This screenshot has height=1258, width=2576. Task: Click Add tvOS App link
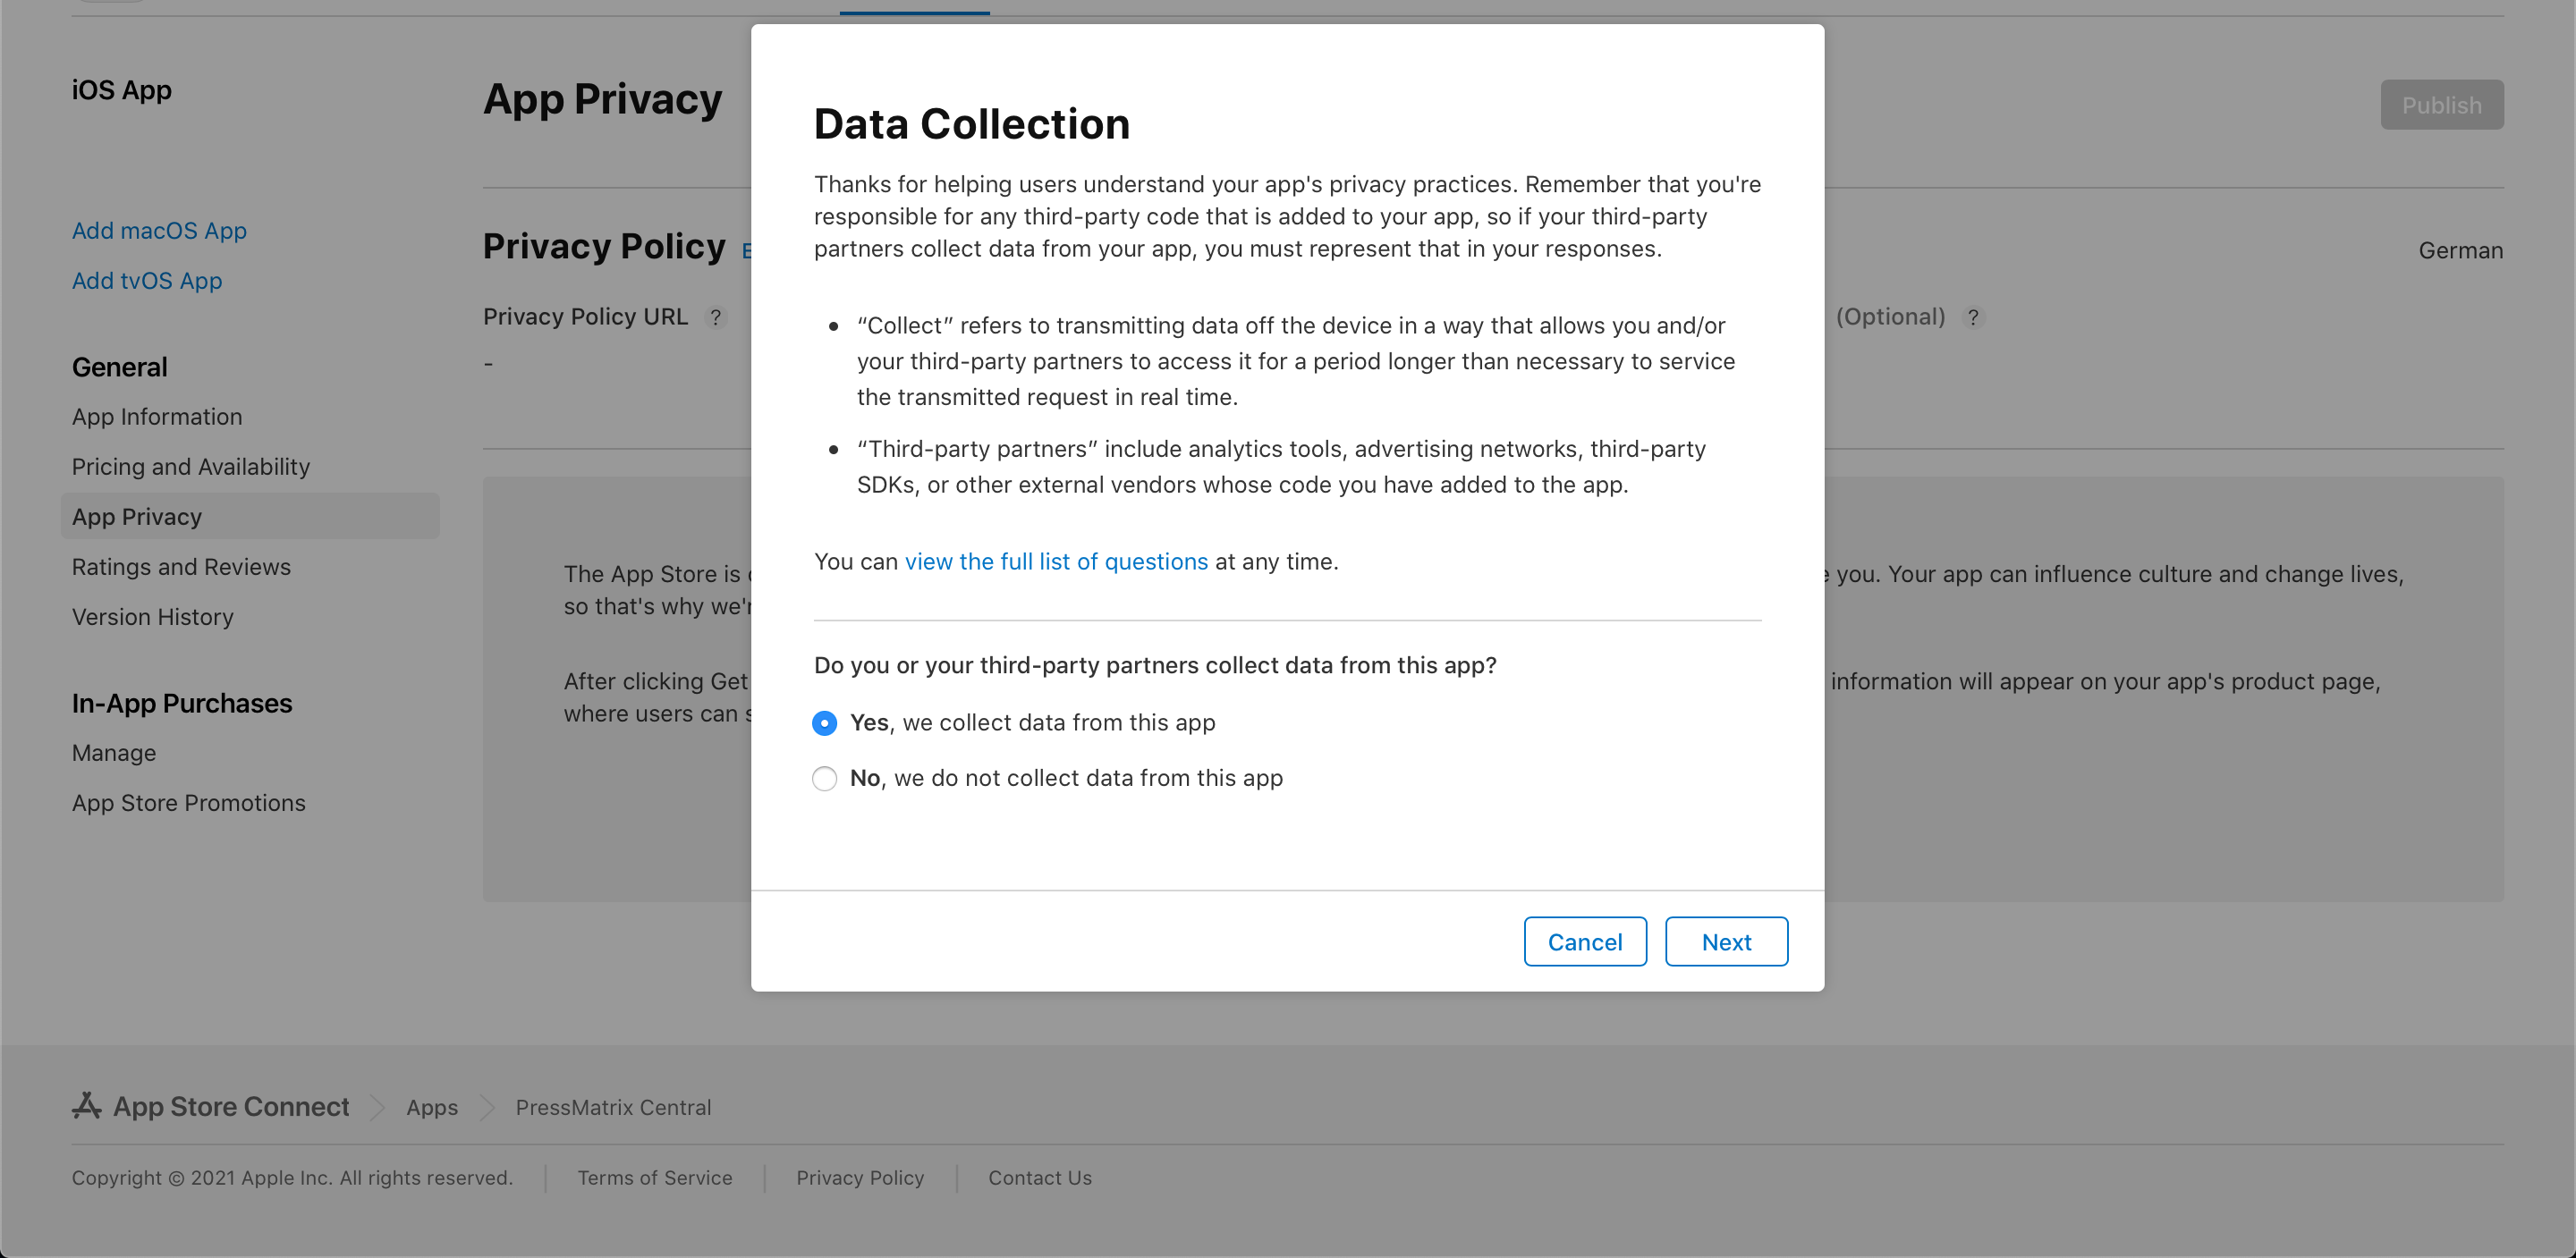[x=147, y=281]
